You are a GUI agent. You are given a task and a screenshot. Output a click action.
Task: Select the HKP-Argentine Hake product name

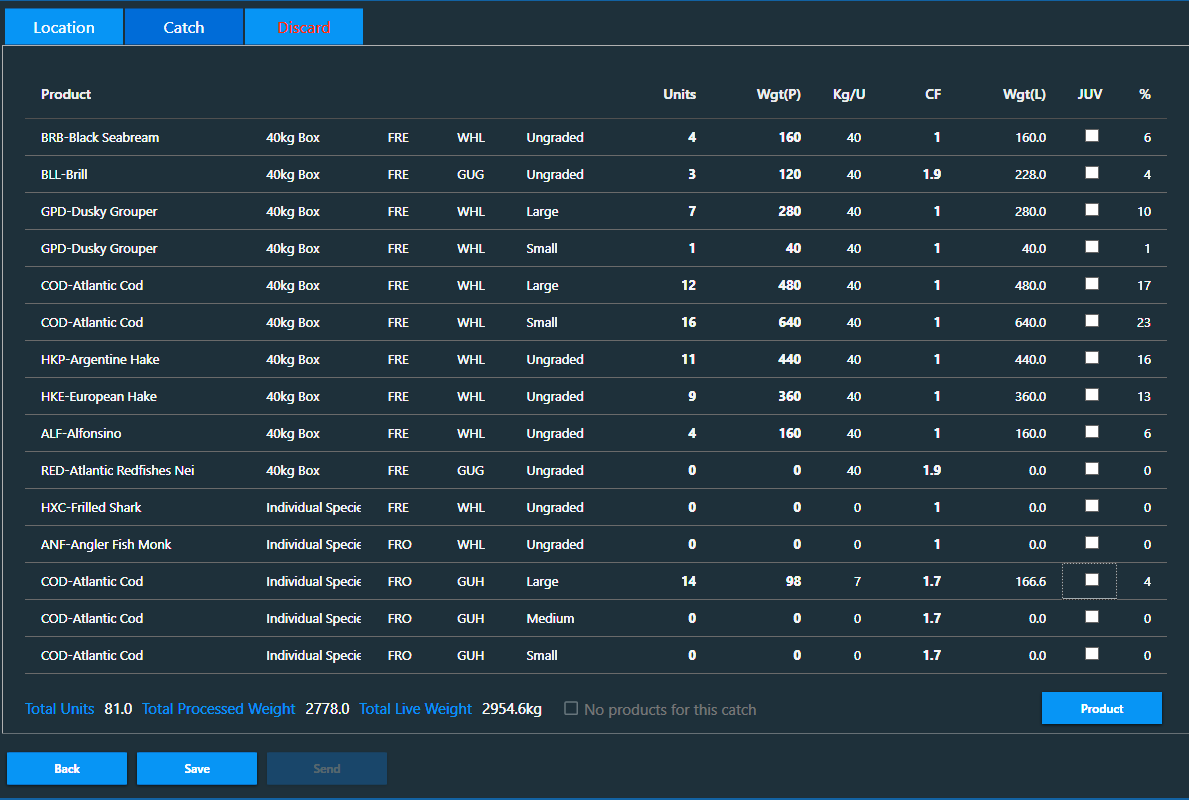coord(100,359)
